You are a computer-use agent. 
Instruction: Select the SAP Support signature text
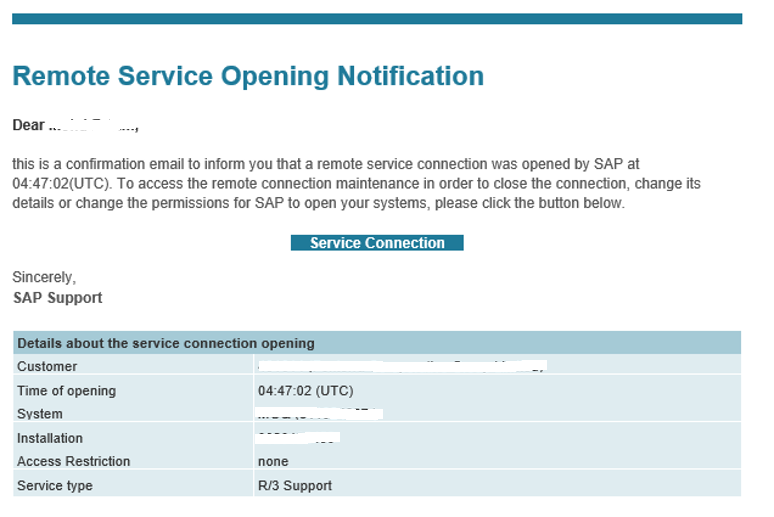tap(57, 298)
